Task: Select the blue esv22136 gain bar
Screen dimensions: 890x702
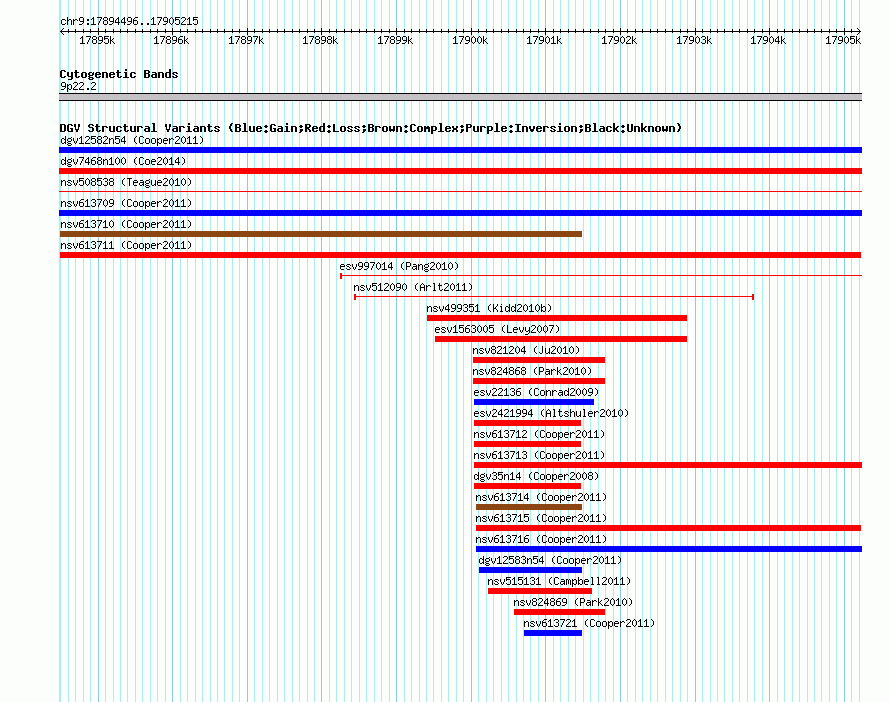Action: (534, 402)
